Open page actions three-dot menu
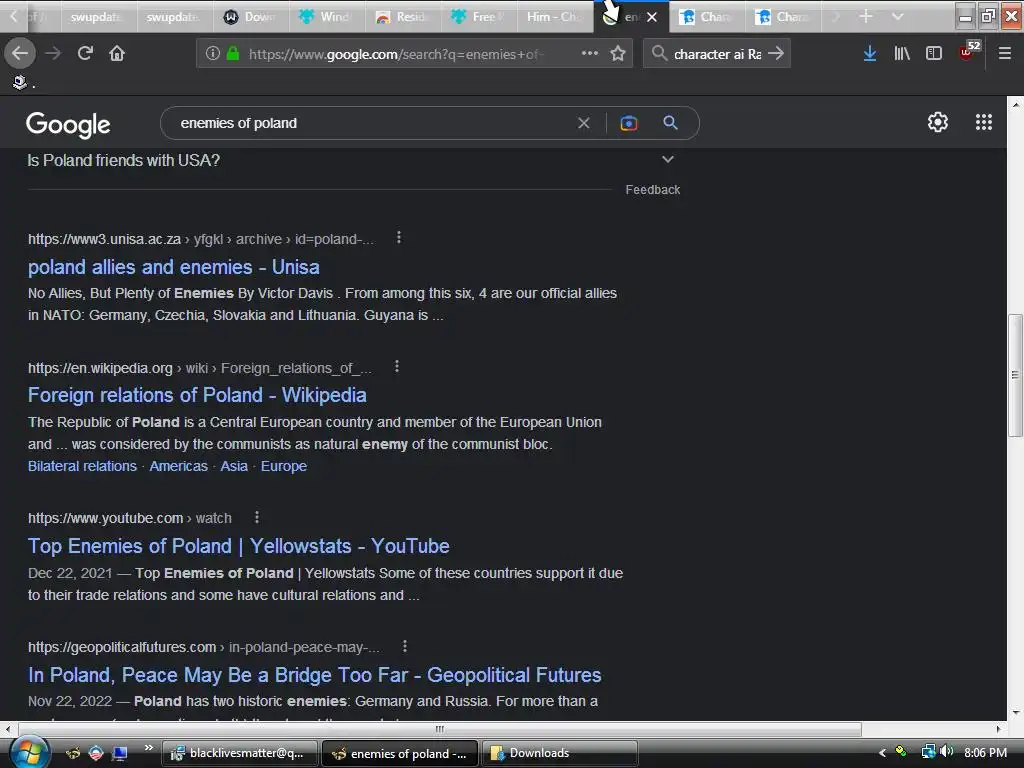1024x768 pixels. click(x=590, y=53)
